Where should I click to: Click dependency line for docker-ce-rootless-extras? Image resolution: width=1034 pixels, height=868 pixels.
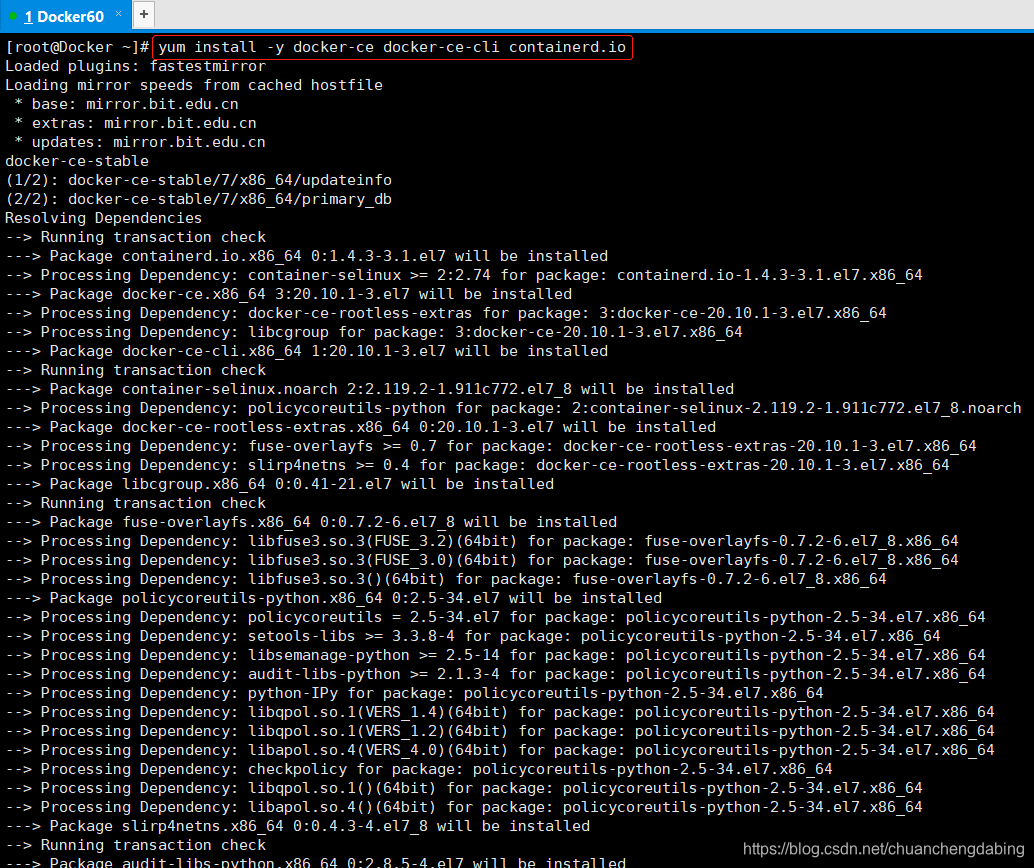pyautogui.click(x=446, y=313)
